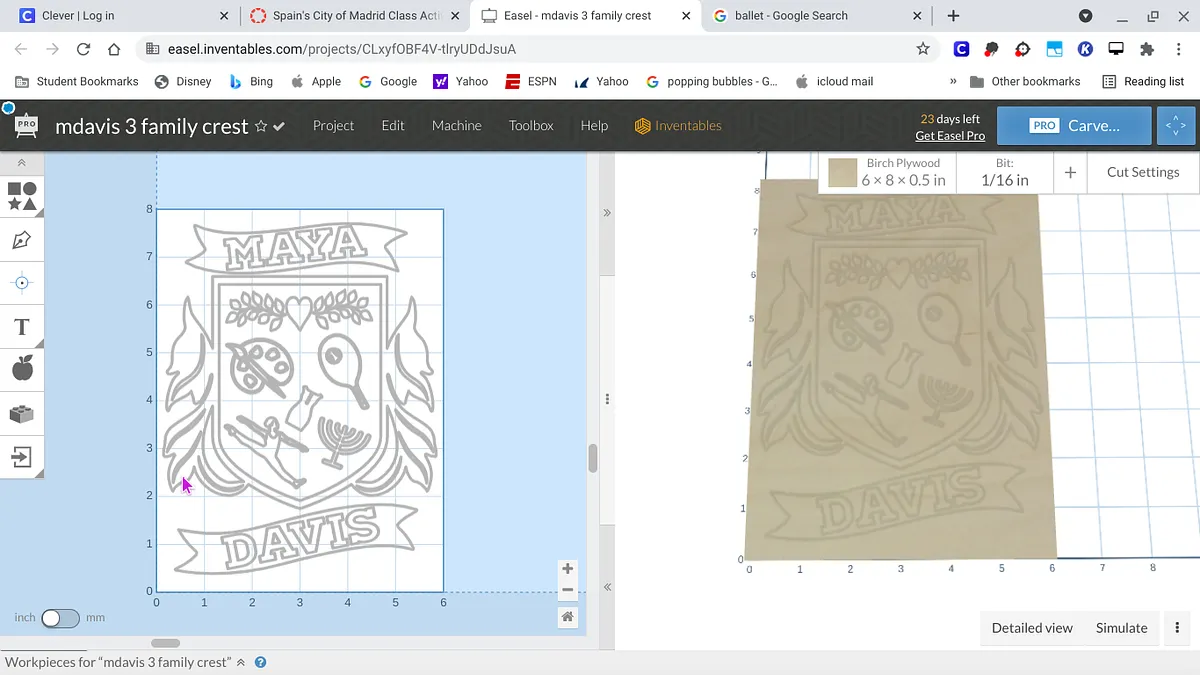Open the apple icon library
Screen dimensions: 1200x675
coord(22,370)
